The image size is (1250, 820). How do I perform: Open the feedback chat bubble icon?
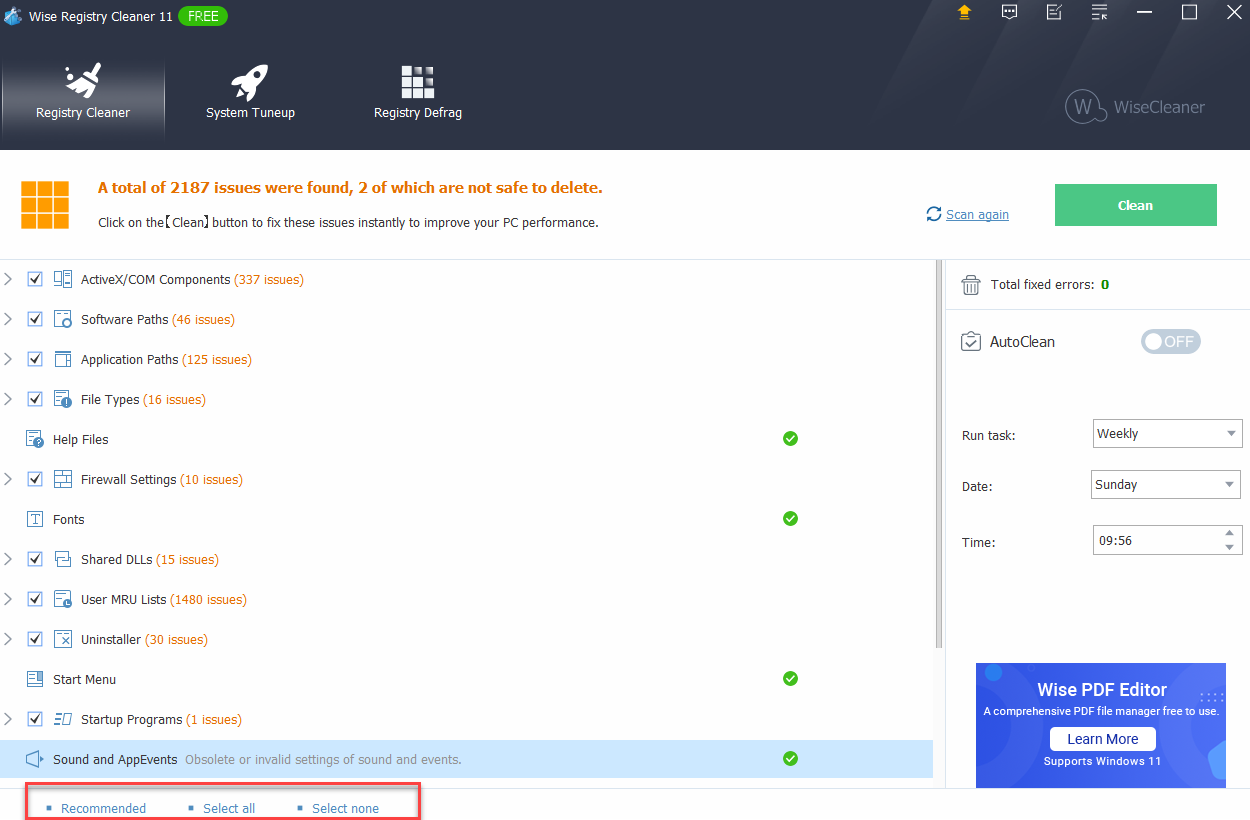1010,12
